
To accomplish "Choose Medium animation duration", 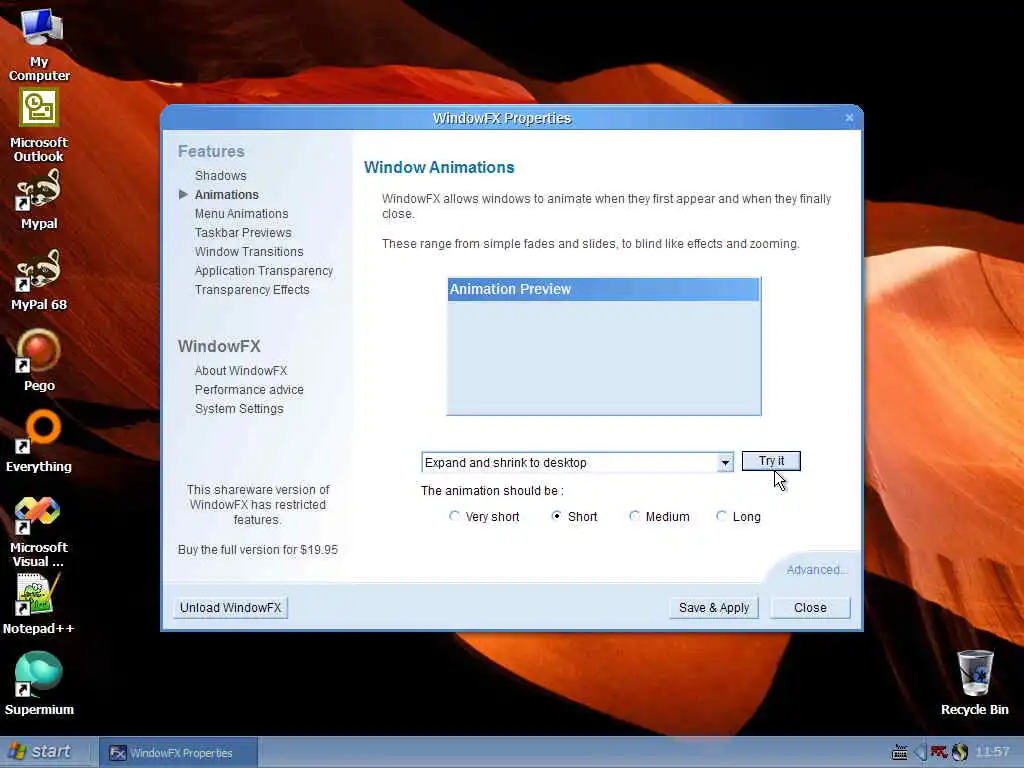I will click(x=659, y=517).
